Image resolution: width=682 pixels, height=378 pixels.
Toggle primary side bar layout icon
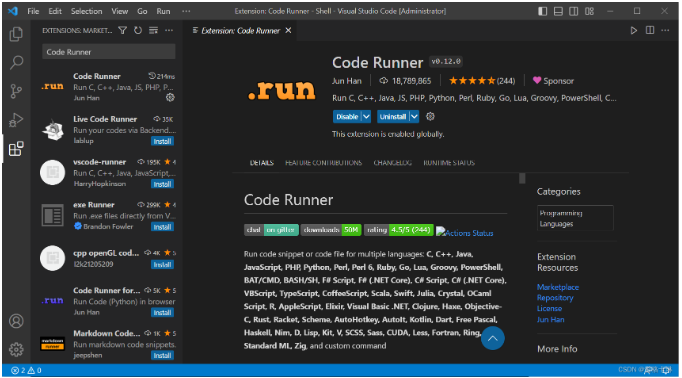(542, 11)
